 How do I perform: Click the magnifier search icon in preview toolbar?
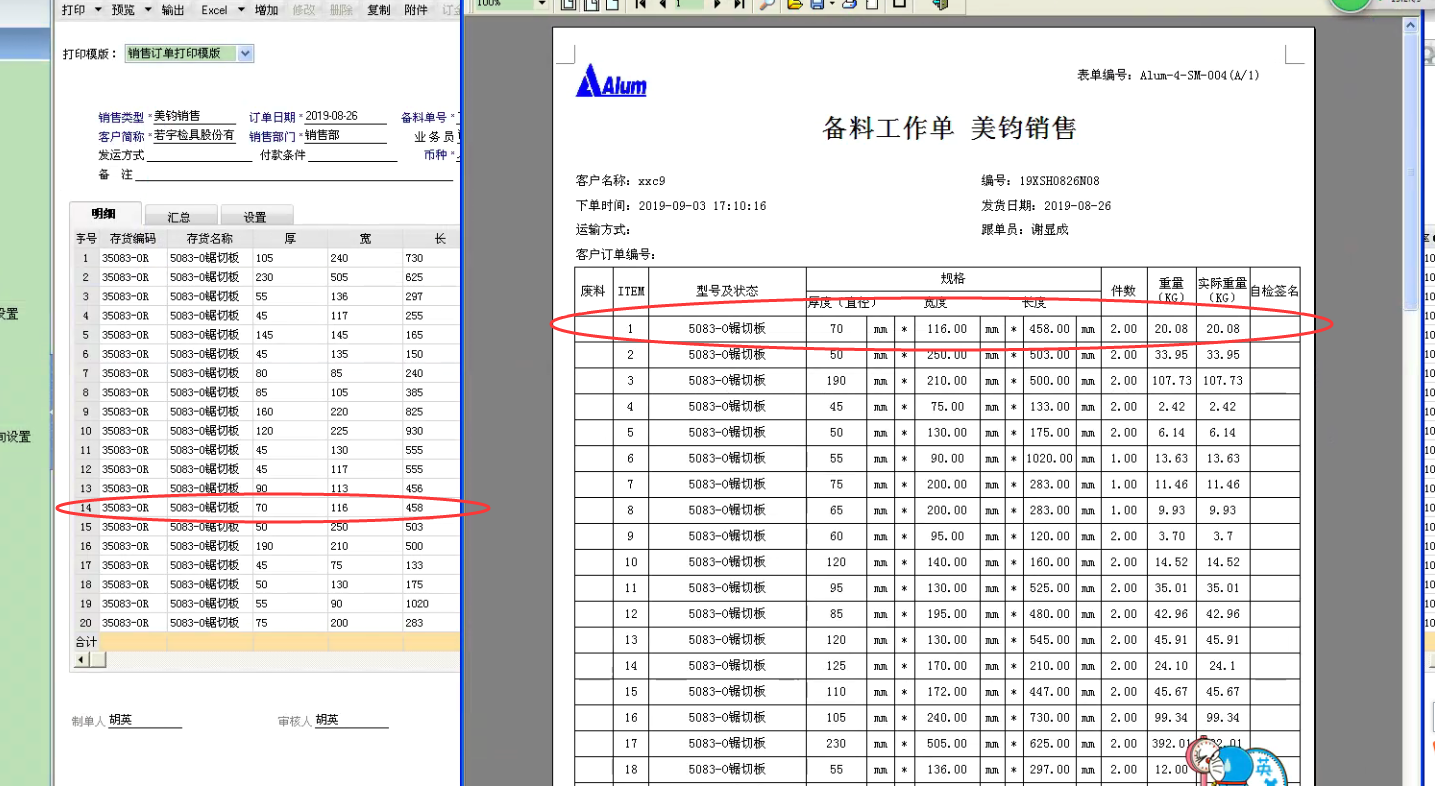pyautogui.click(x=767, y=5)
